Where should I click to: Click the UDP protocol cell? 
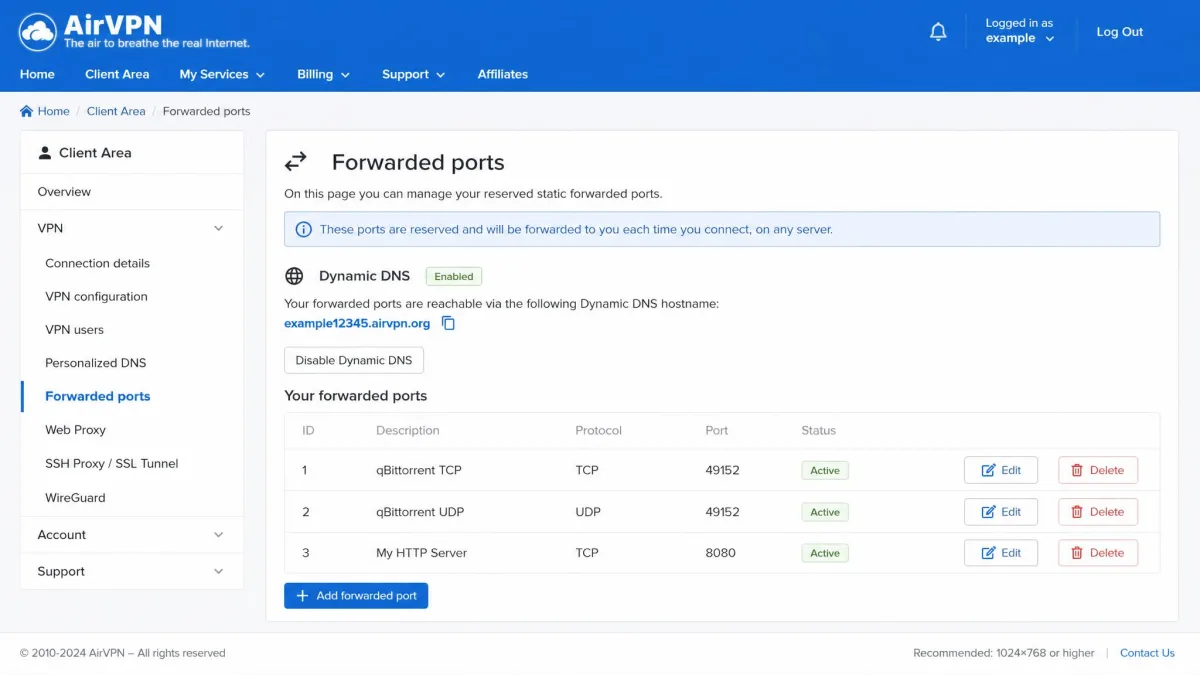click(587, 511)
